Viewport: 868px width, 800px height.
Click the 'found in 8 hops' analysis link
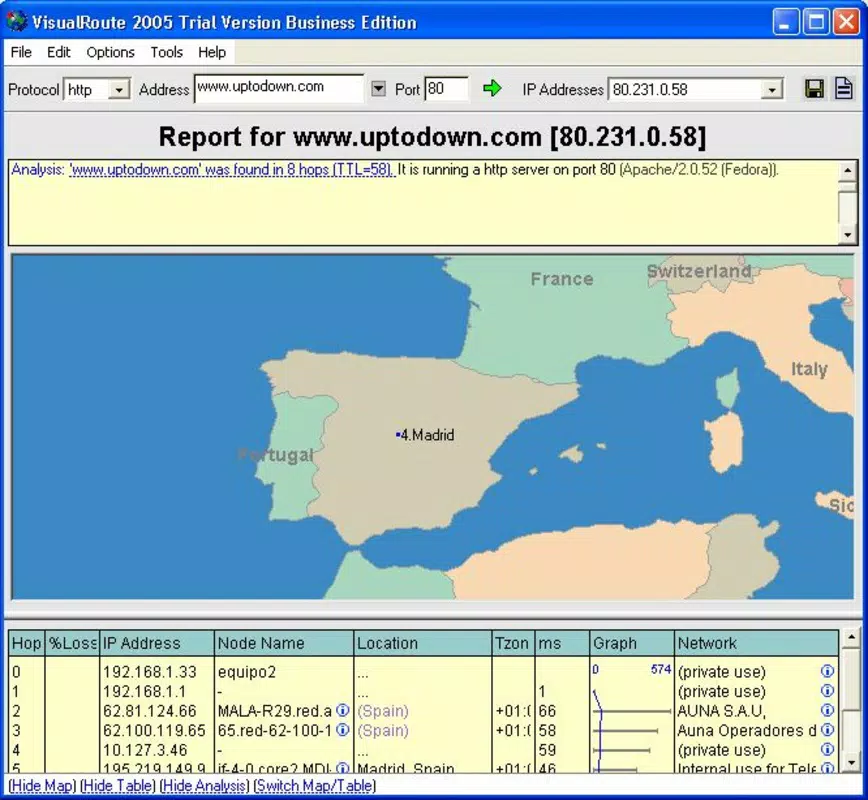(232, 169)
